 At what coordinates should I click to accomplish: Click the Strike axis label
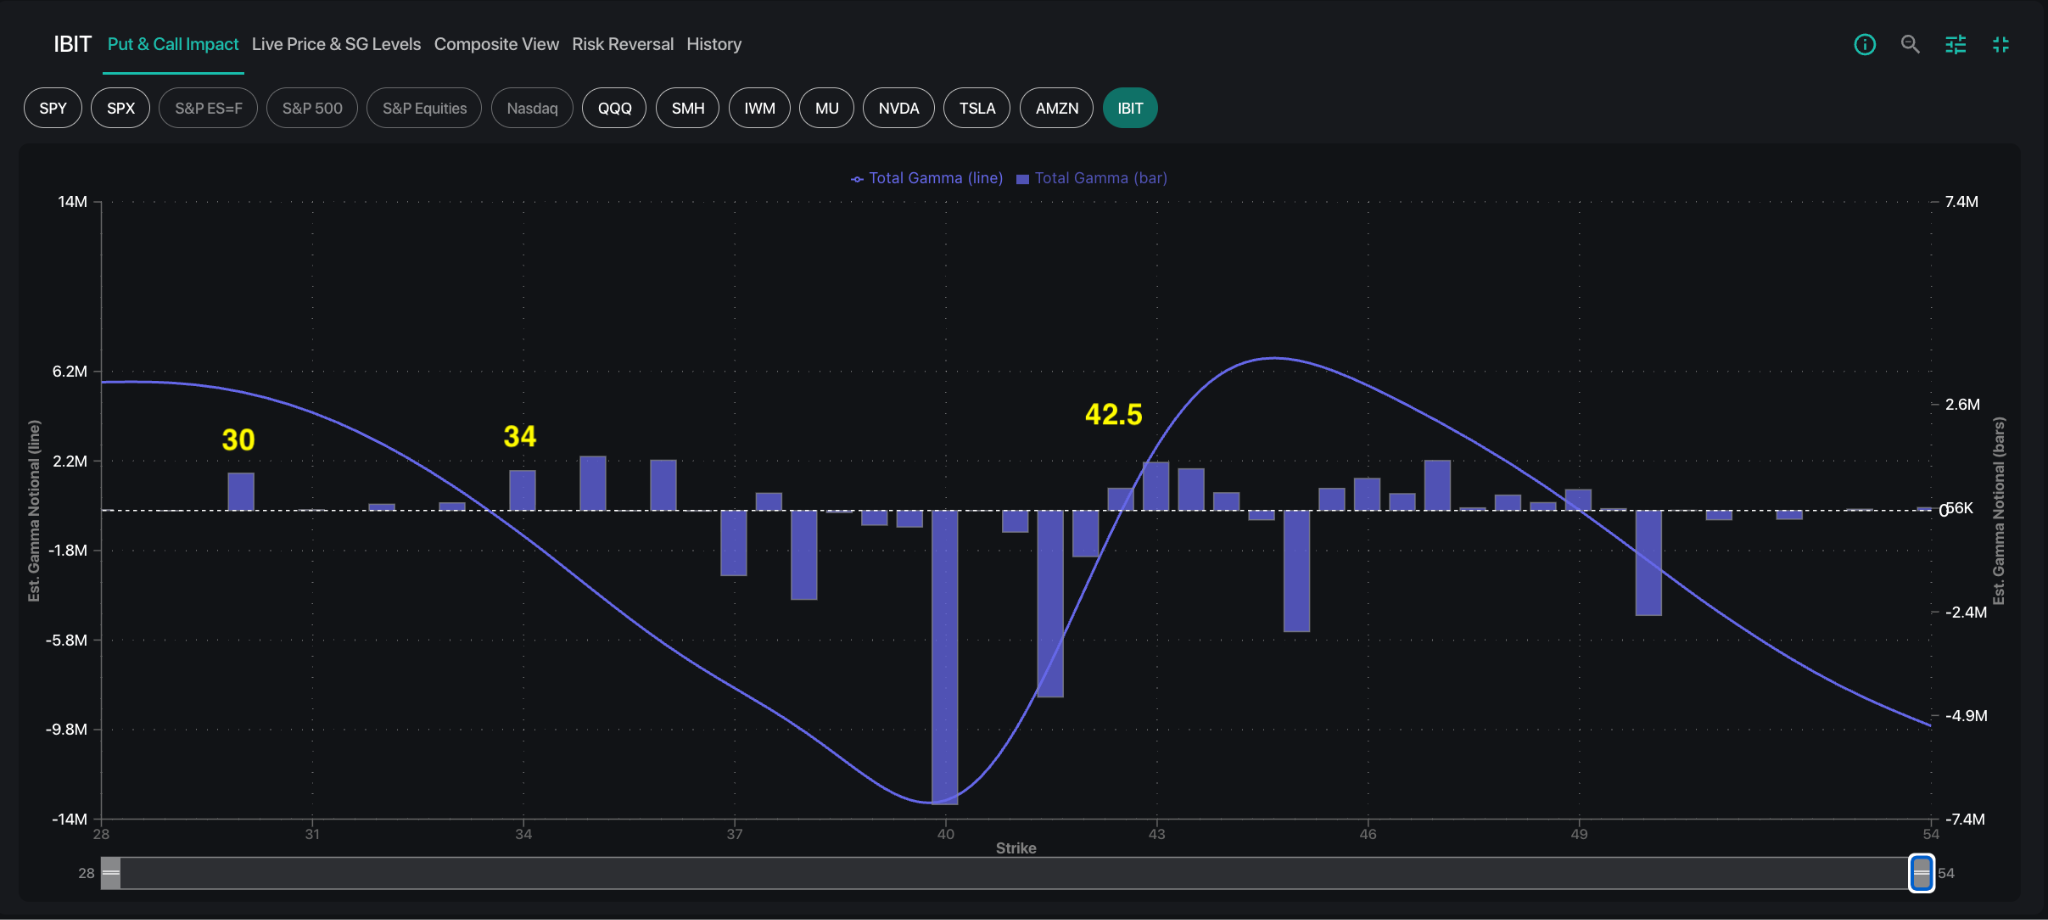coord(1016,848)
